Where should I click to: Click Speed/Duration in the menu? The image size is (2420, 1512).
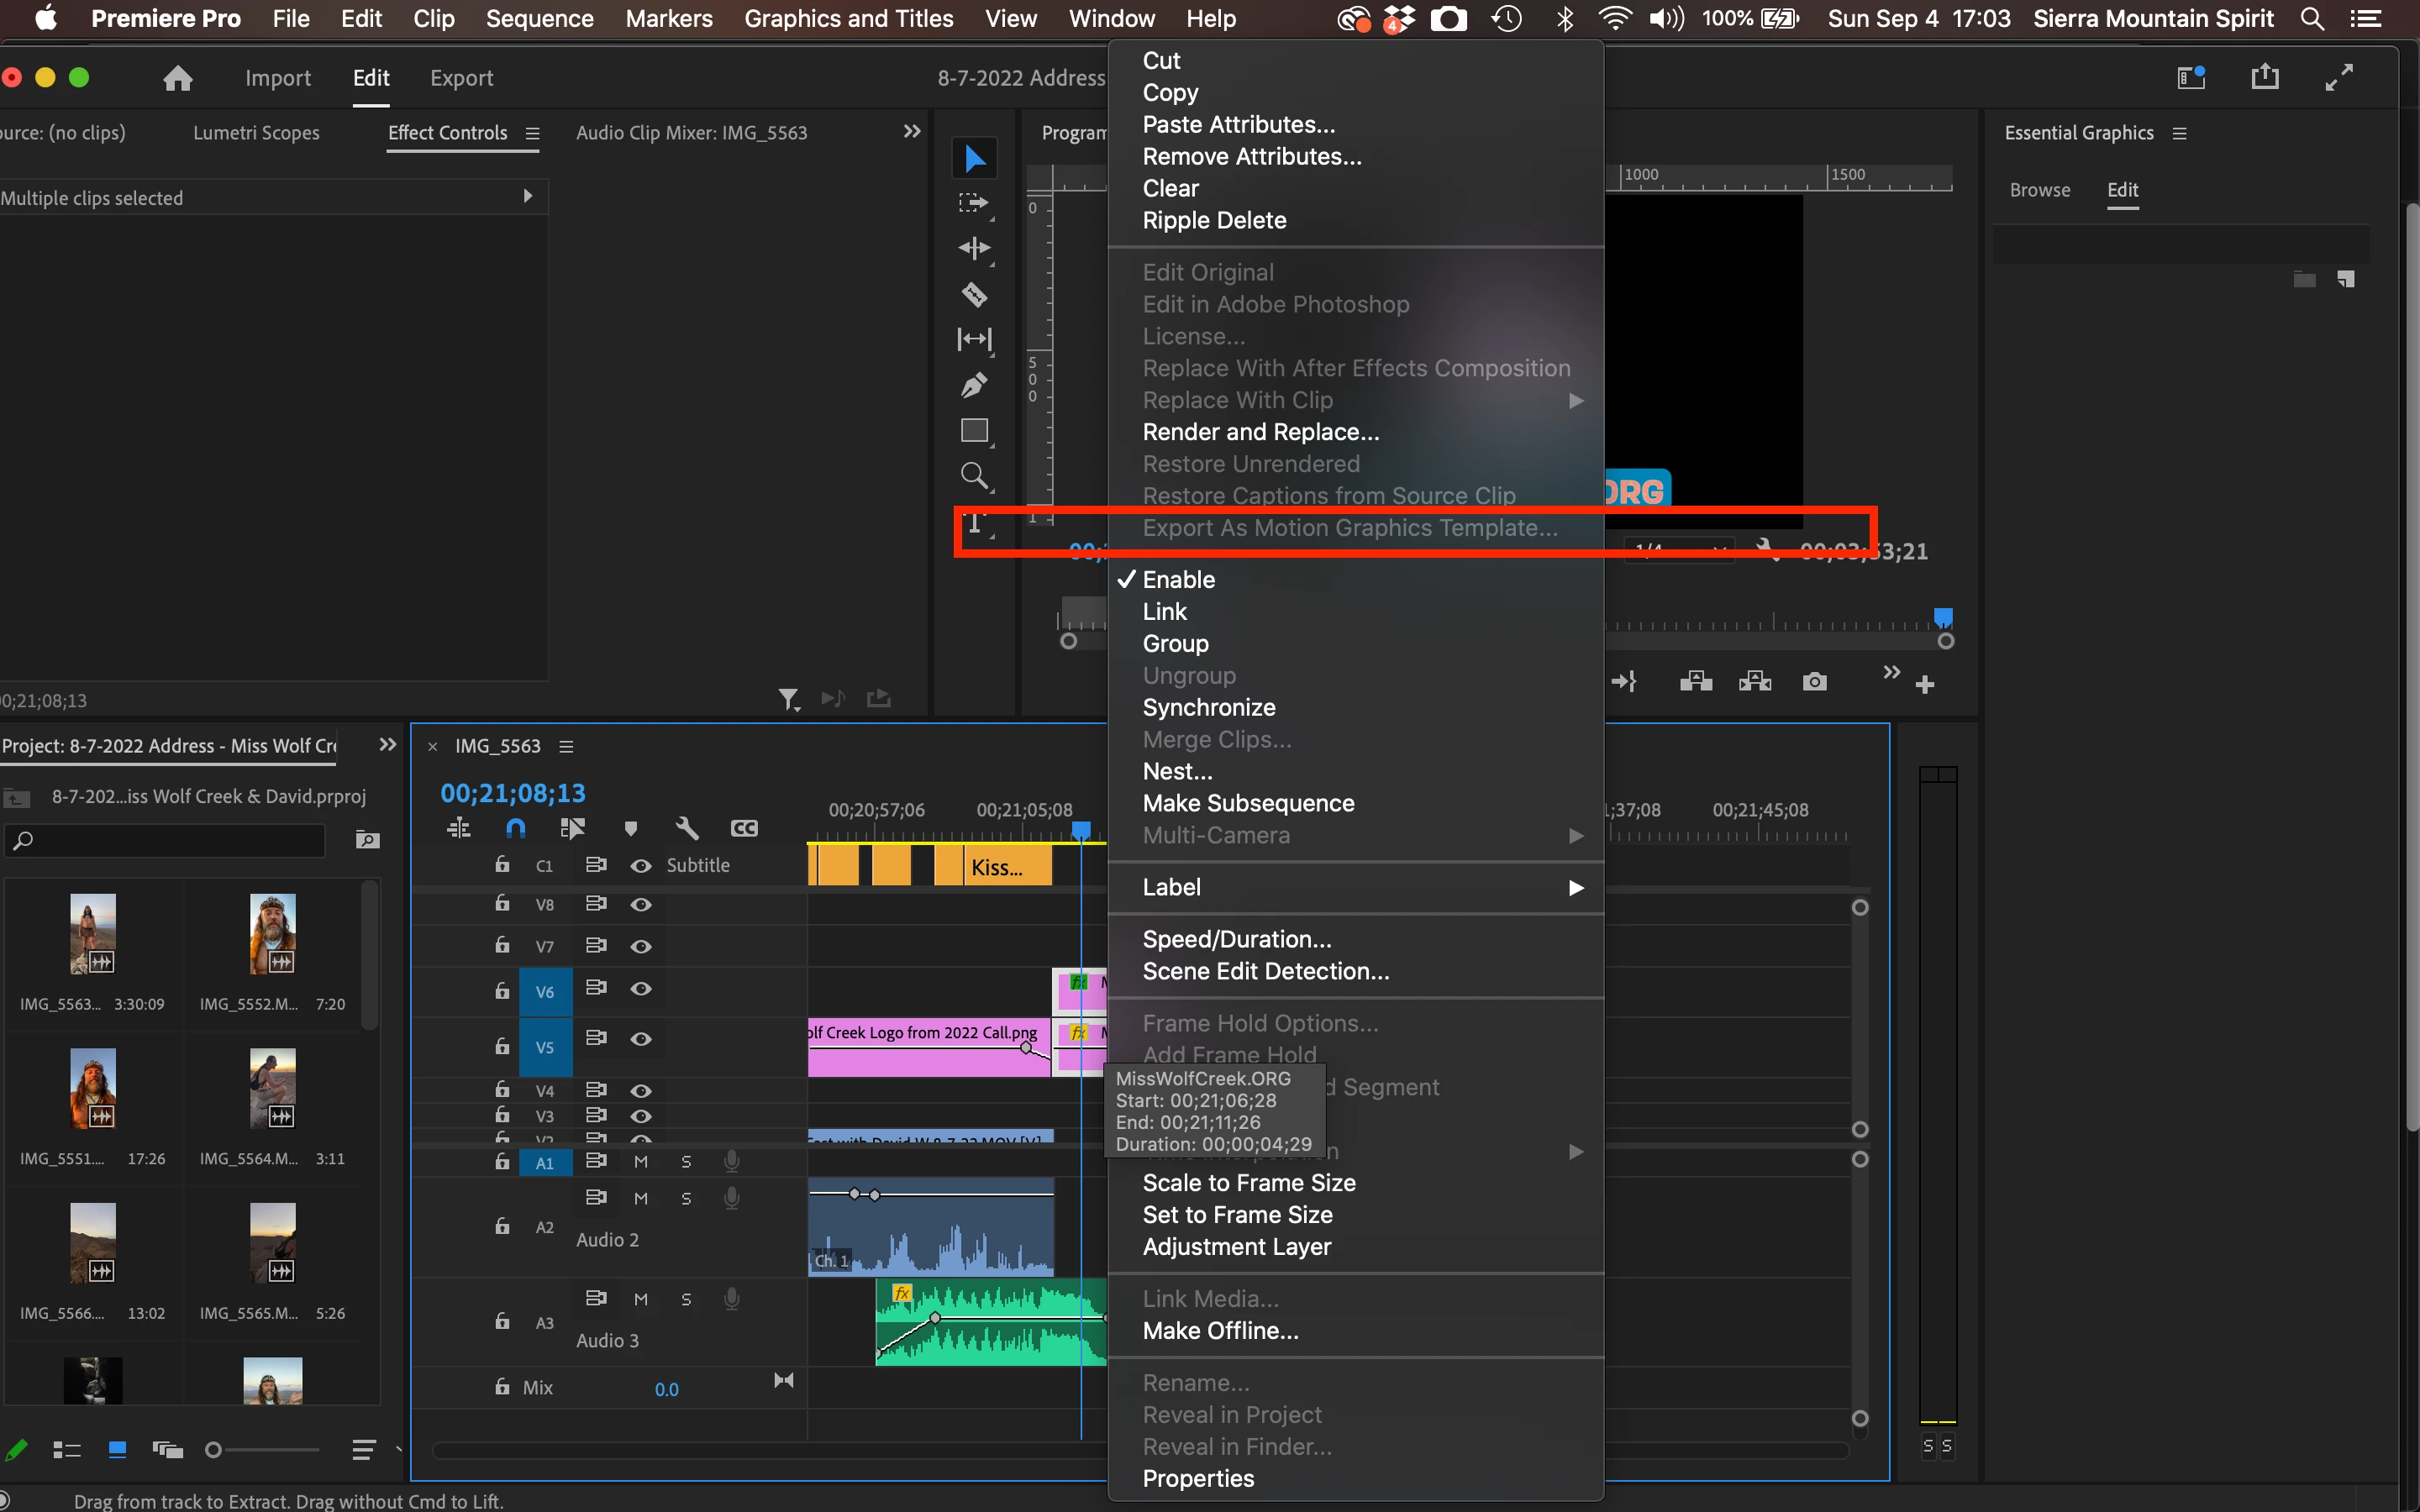tap(1236, 939)
